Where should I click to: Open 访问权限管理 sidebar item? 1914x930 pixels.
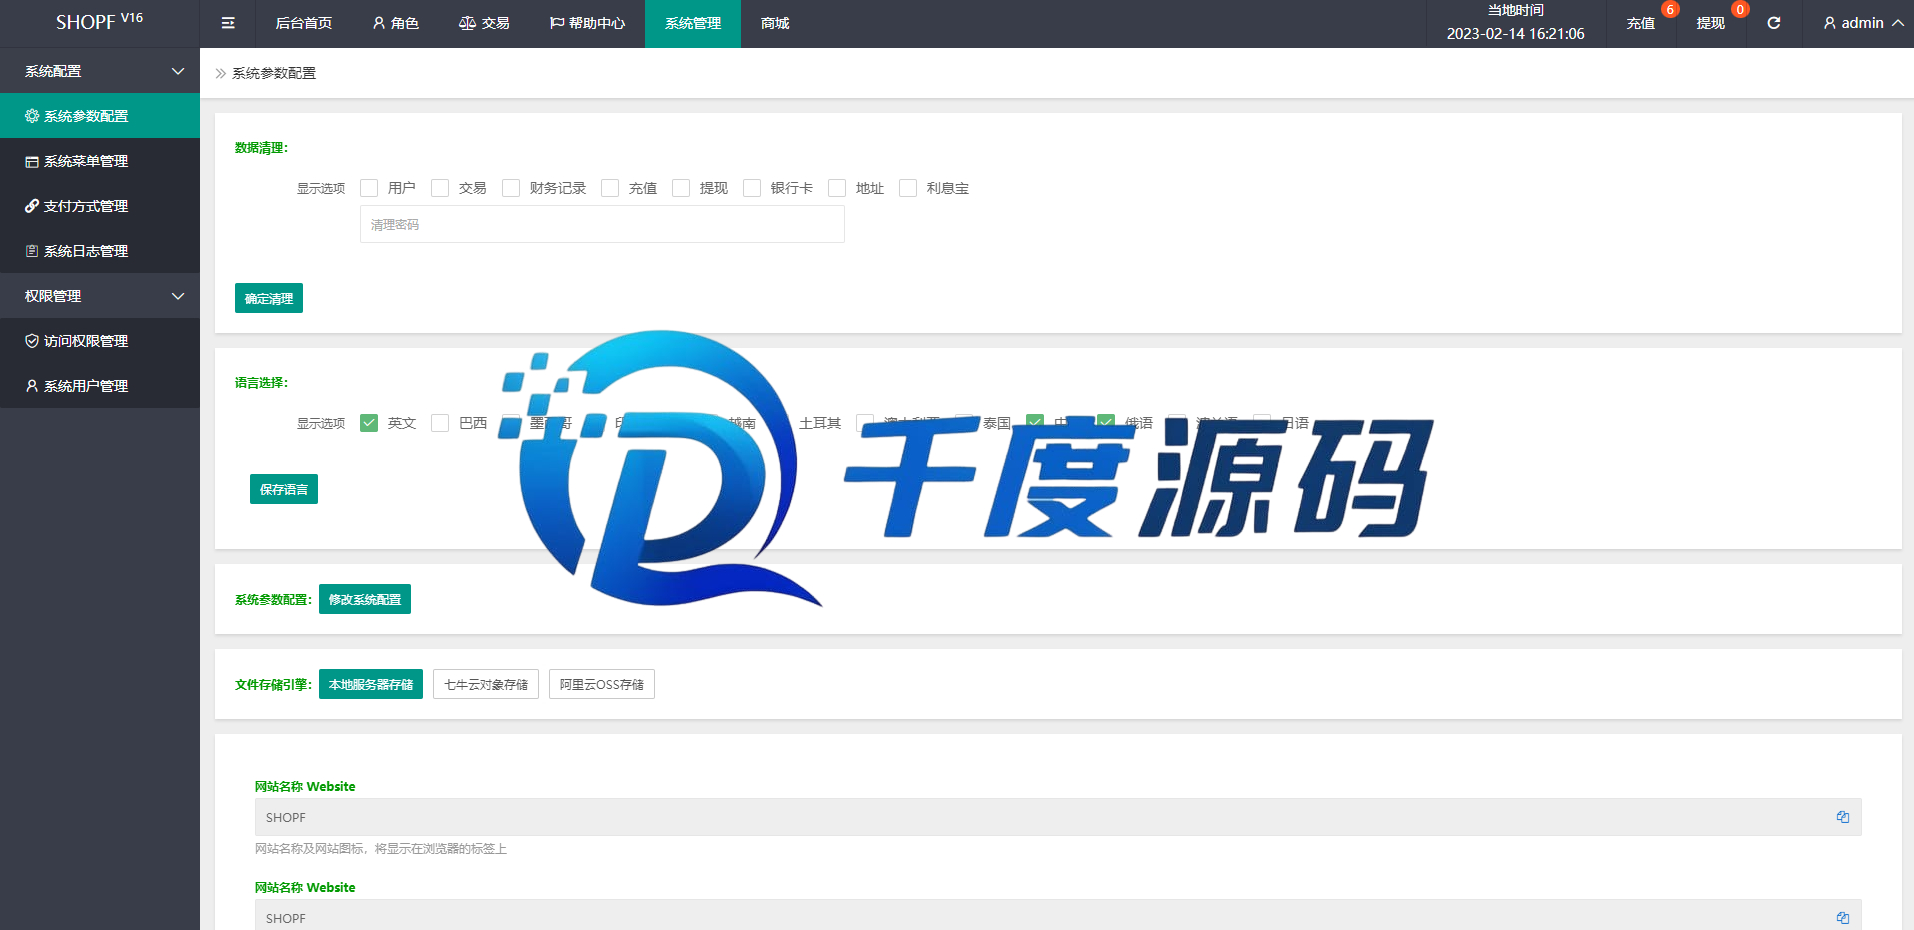coord(100,341)
